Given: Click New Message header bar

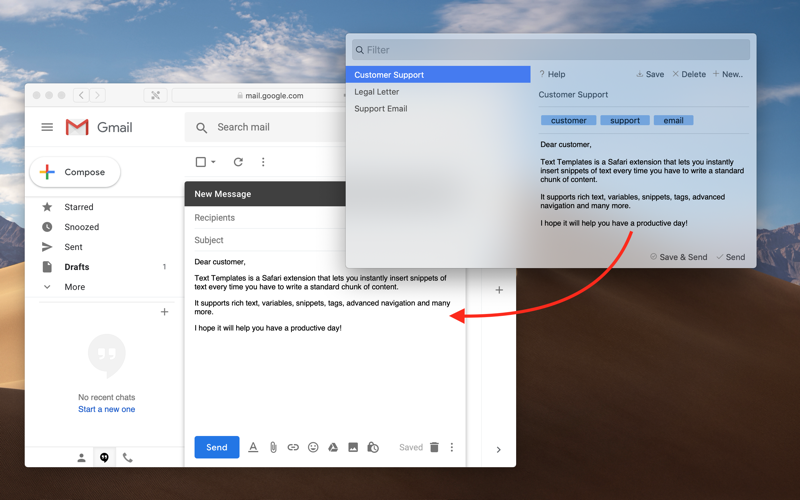Looking at the screenshot, I should (x=265, y=194).
